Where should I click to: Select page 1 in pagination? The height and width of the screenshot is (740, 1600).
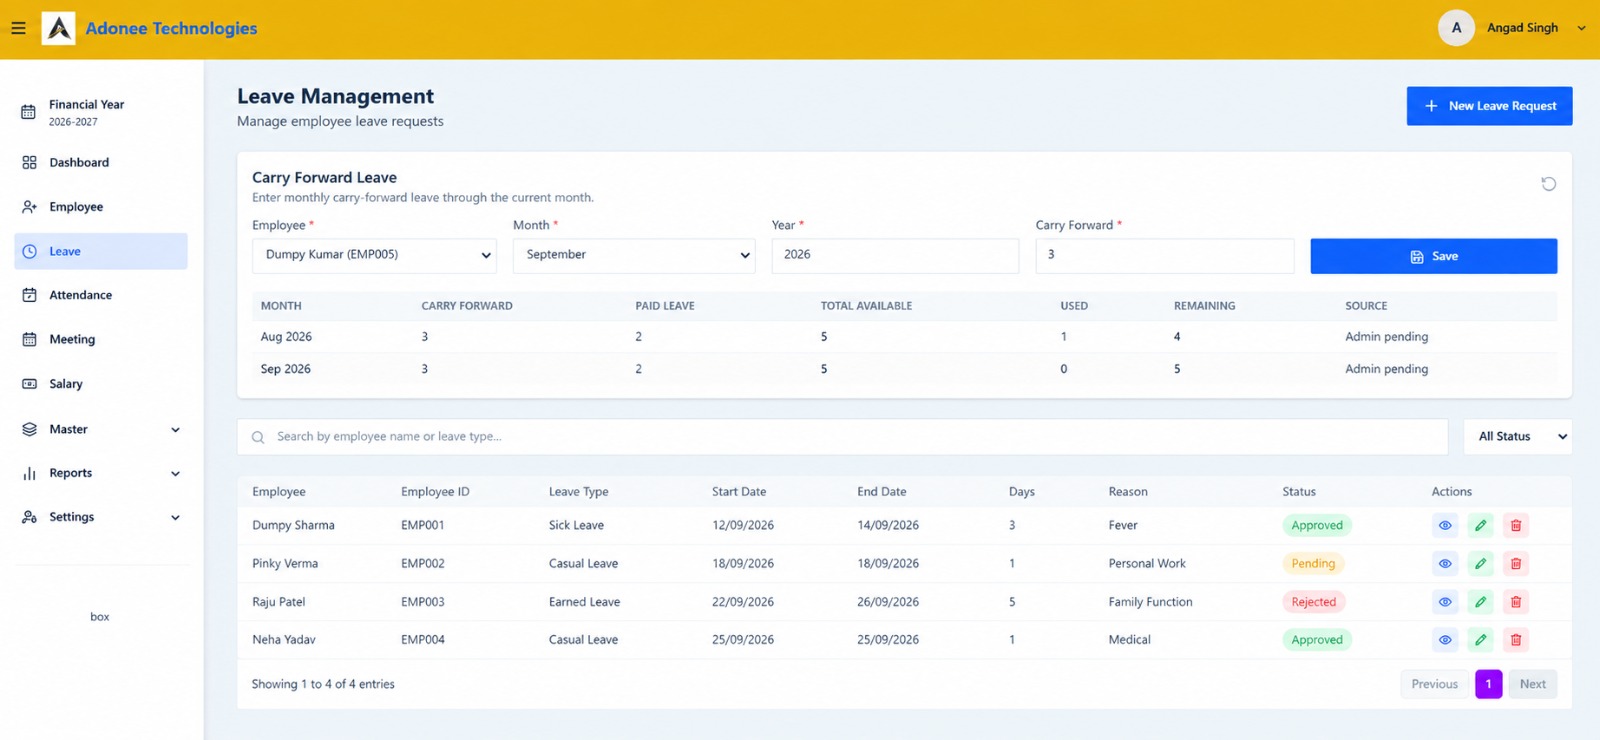pyautogui.click(x=1488, y=684)
